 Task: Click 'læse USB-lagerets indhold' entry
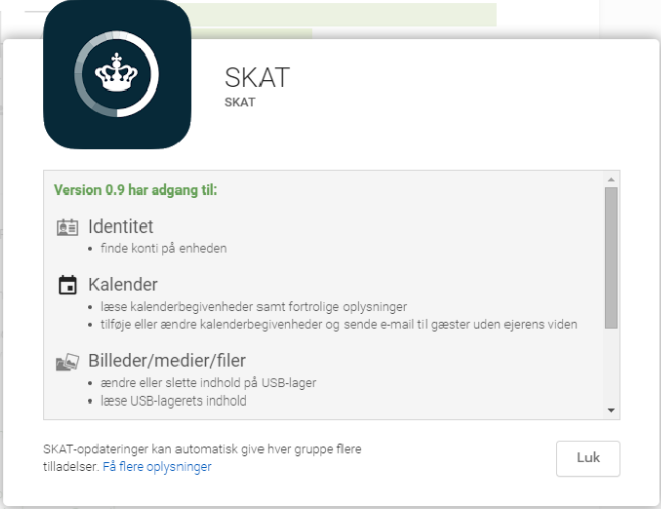[173, 401]
